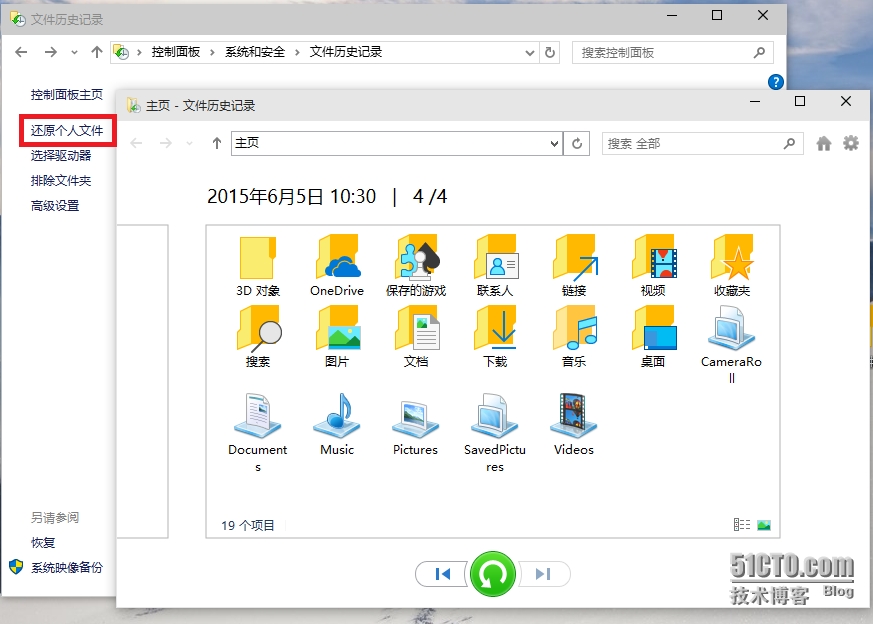The height and width of the screenshot is (624, 873).
Task: Expand chevron after 系统和安全 breadcrumb
Action: (297, 52)
